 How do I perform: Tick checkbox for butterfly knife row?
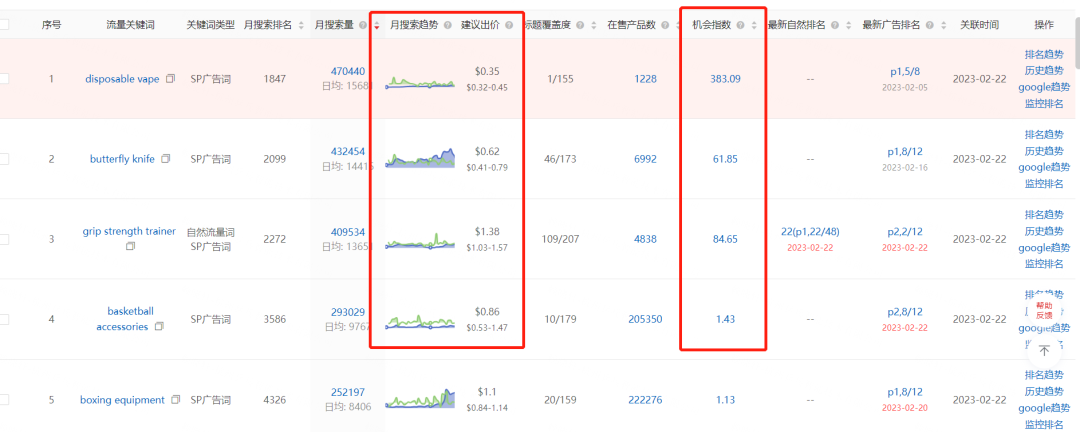4,158
